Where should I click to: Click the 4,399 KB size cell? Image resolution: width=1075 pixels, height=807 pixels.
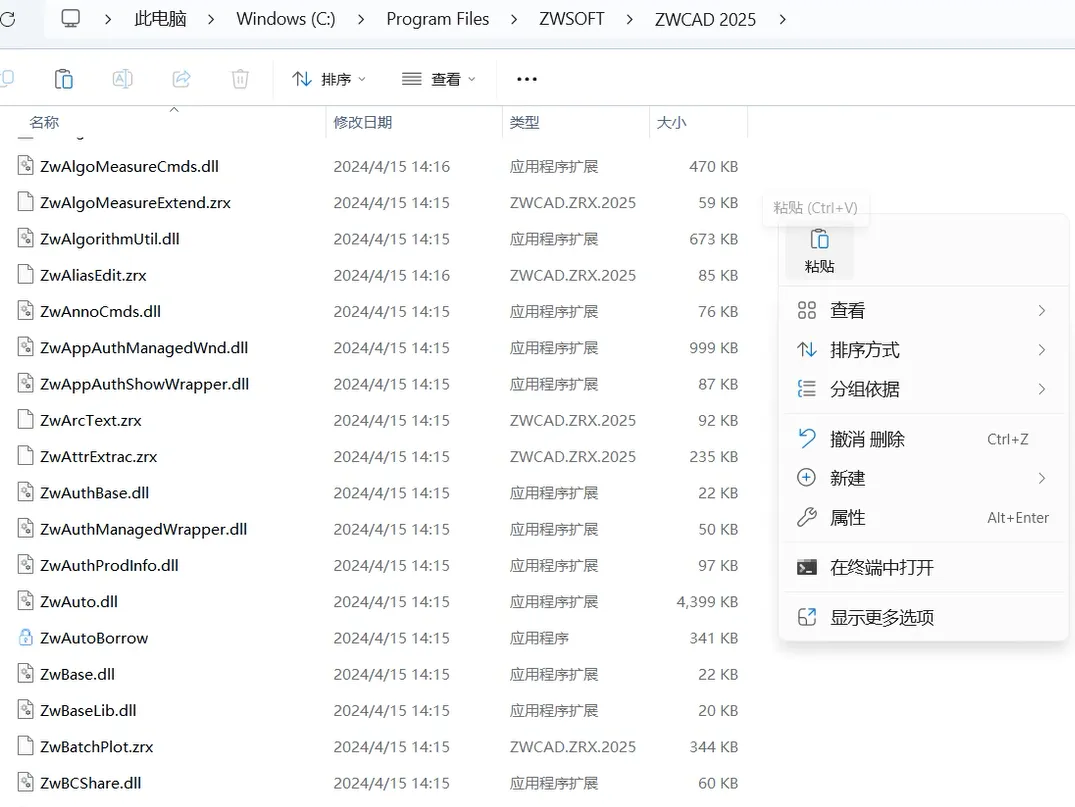[x=707, y=601]
